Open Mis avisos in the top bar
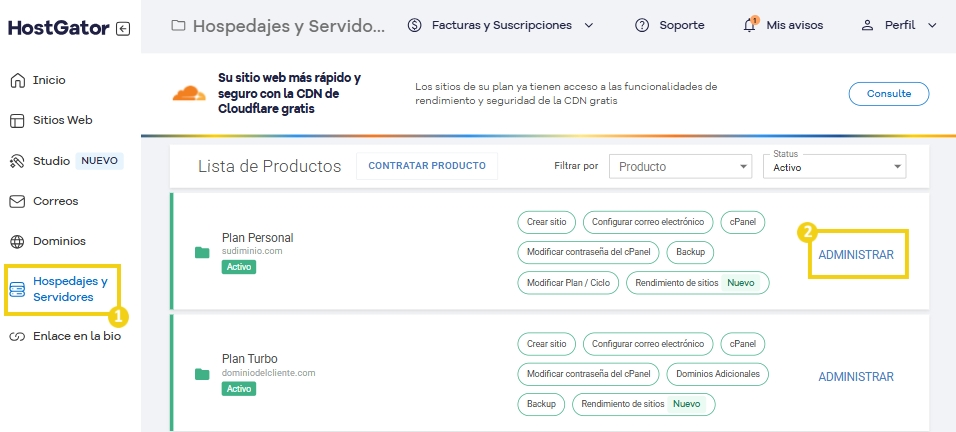This screenshot has height=432, width=956. point(794,26)
